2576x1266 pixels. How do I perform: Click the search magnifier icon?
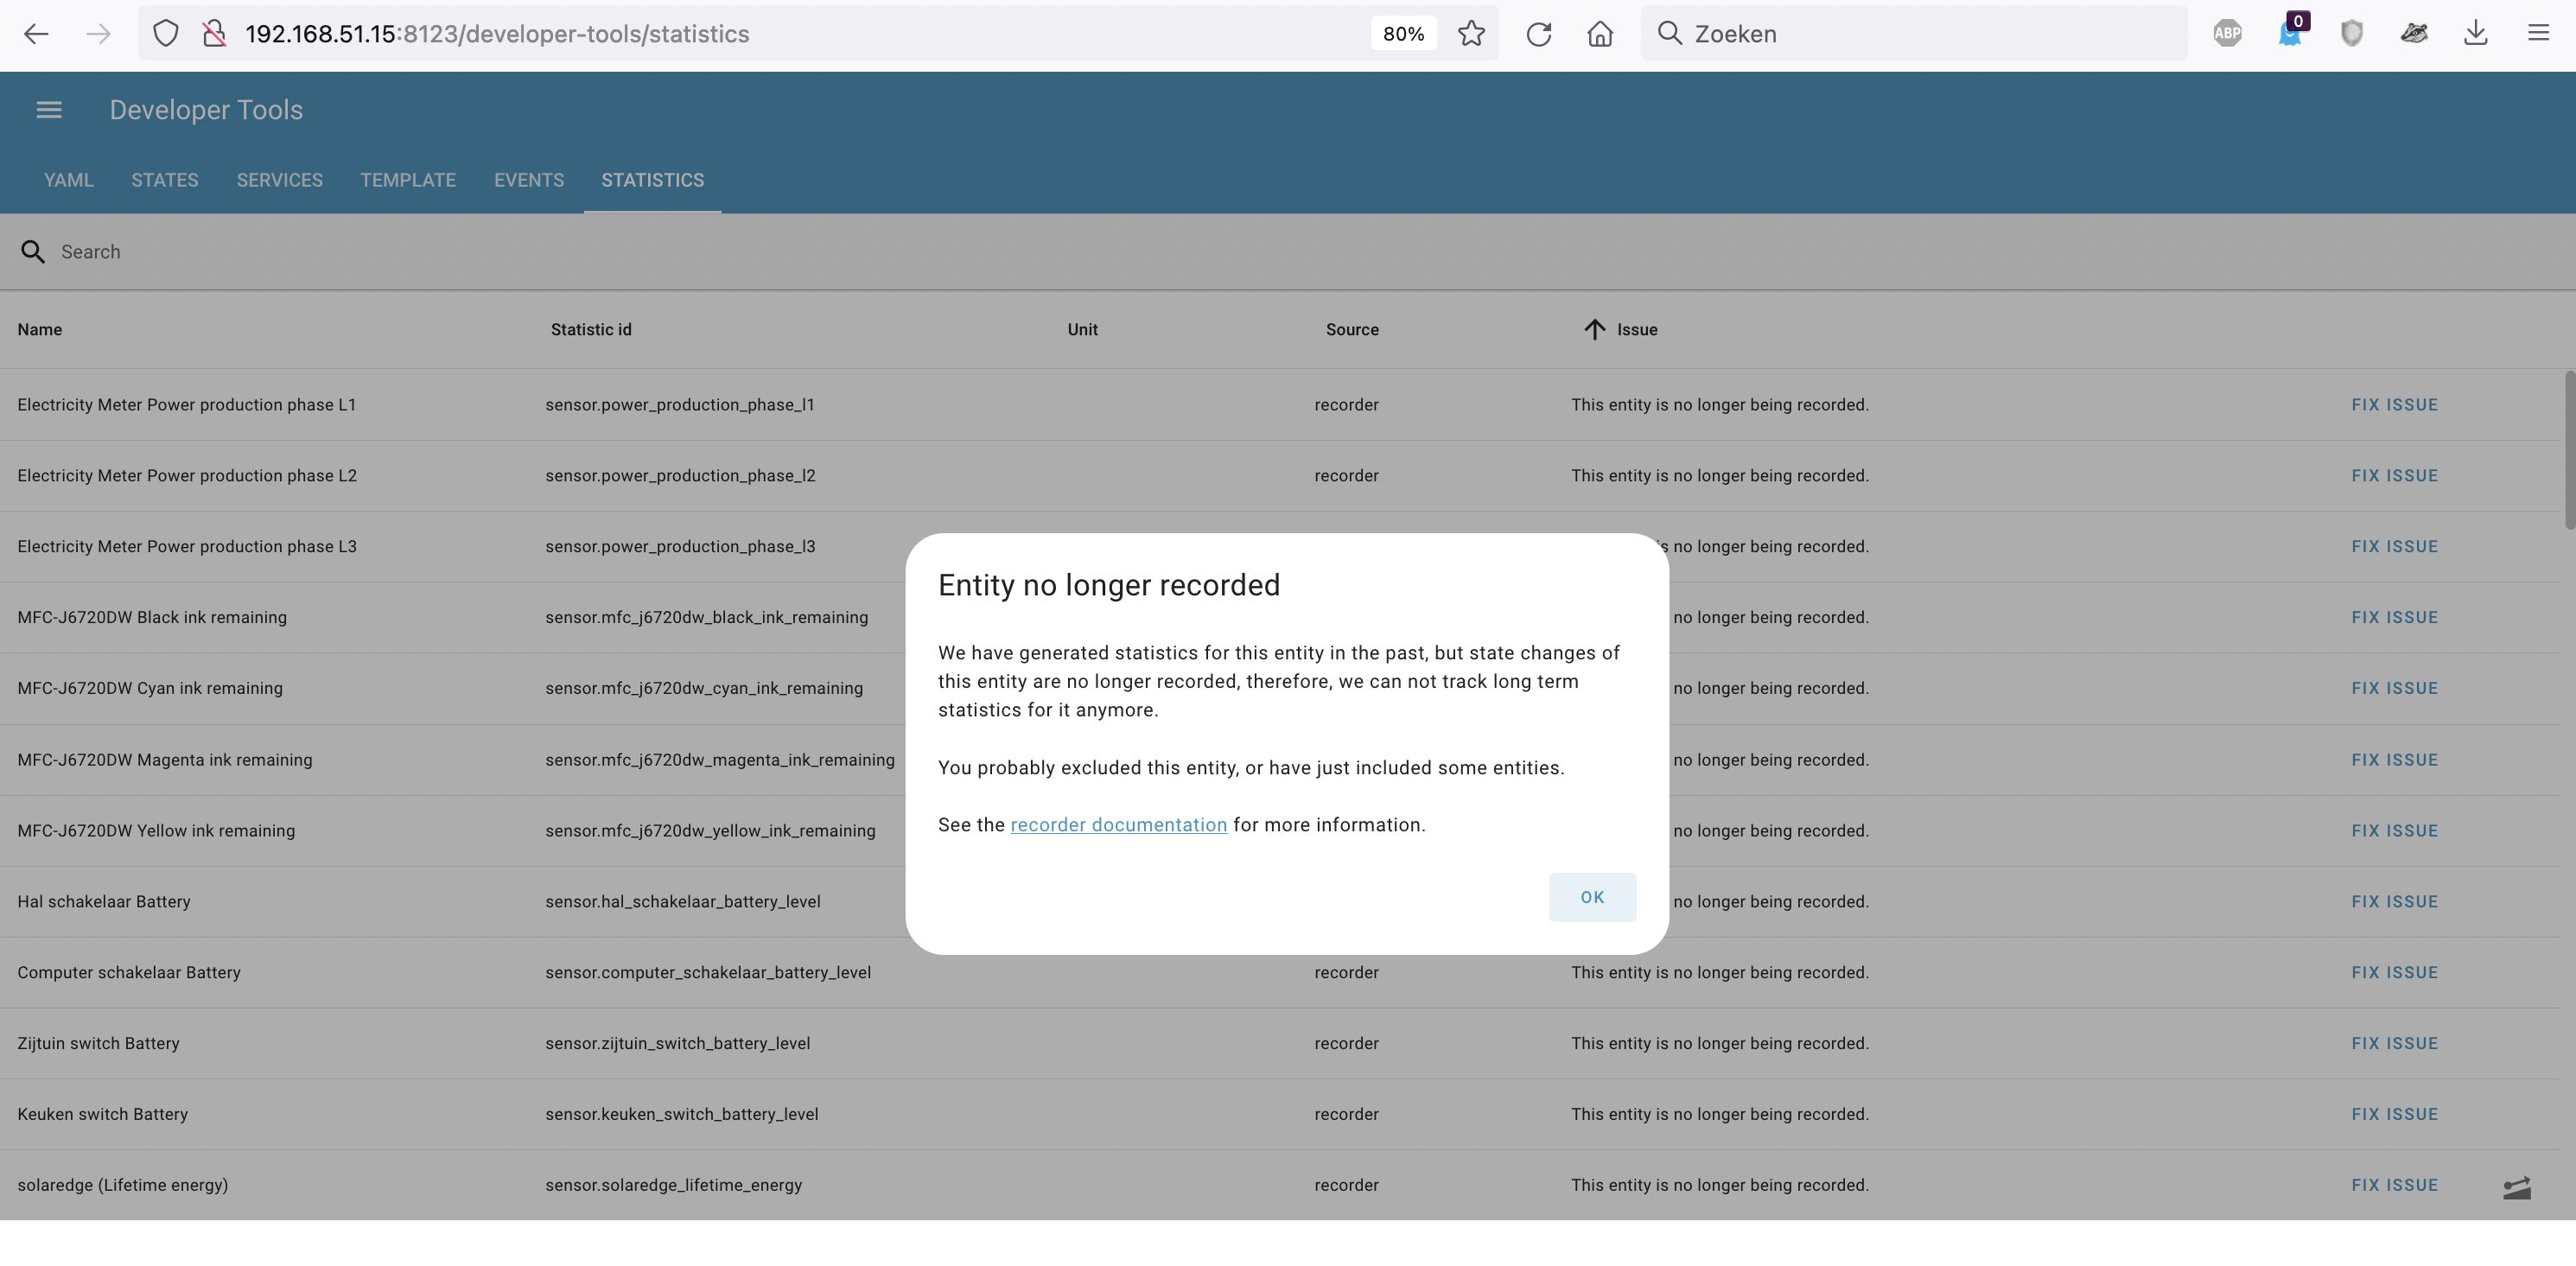33,251
